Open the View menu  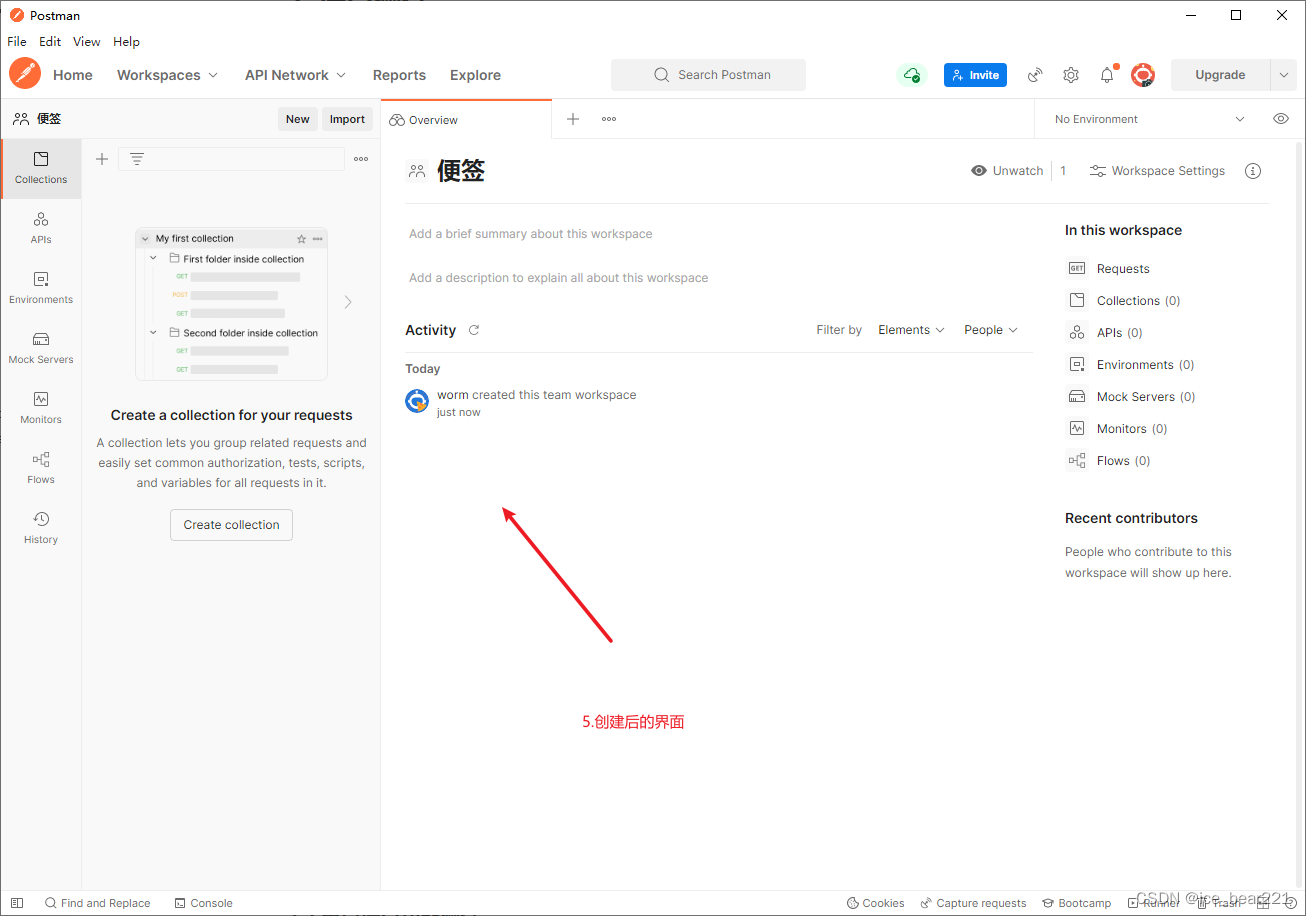87,42
